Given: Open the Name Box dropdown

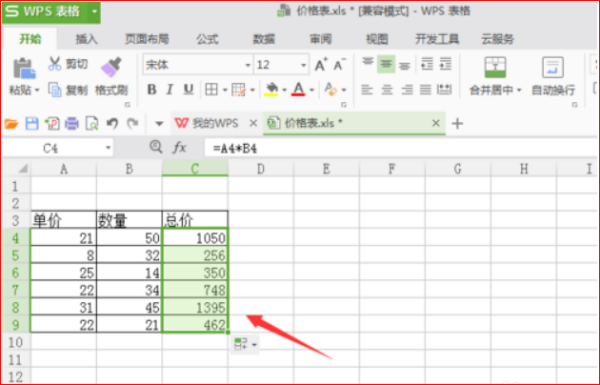Looking at the screenshot, I should [108, 148].
